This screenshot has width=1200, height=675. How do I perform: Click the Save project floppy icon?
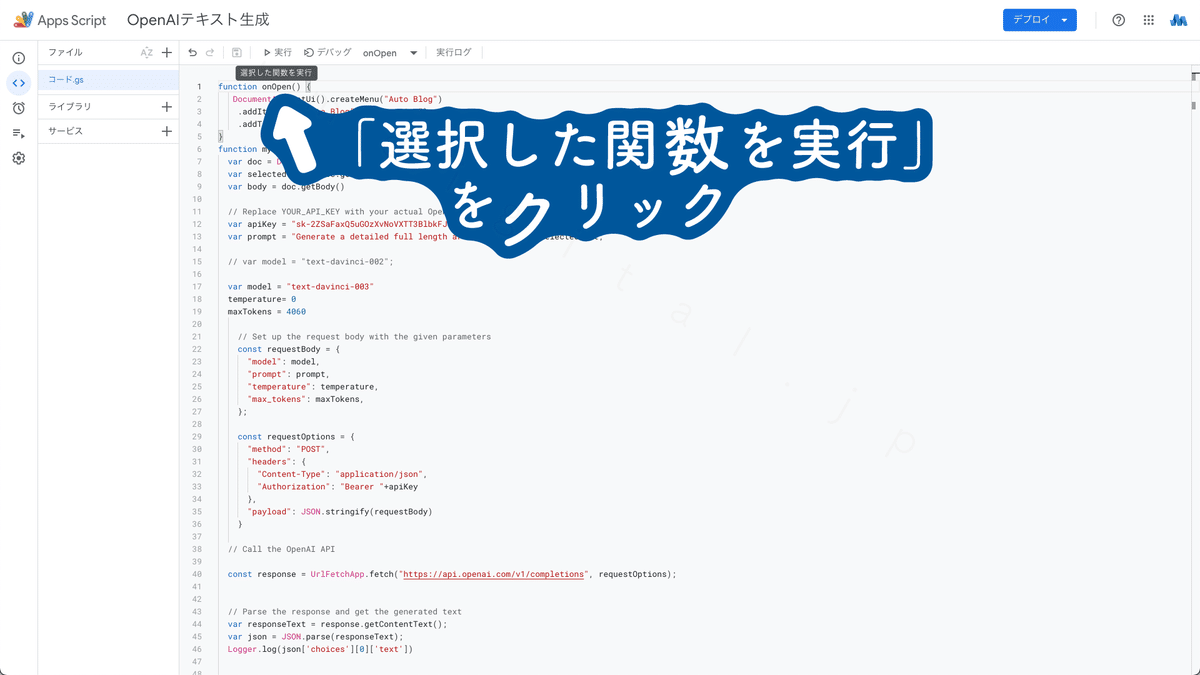click(x=237, y=53)
